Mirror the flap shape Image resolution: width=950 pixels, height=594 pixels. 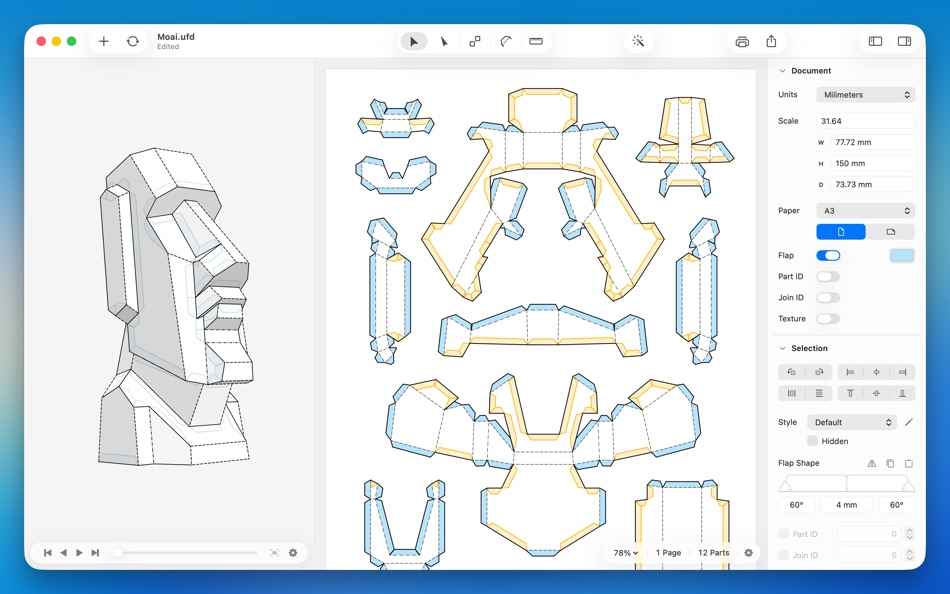click(872, 464)
